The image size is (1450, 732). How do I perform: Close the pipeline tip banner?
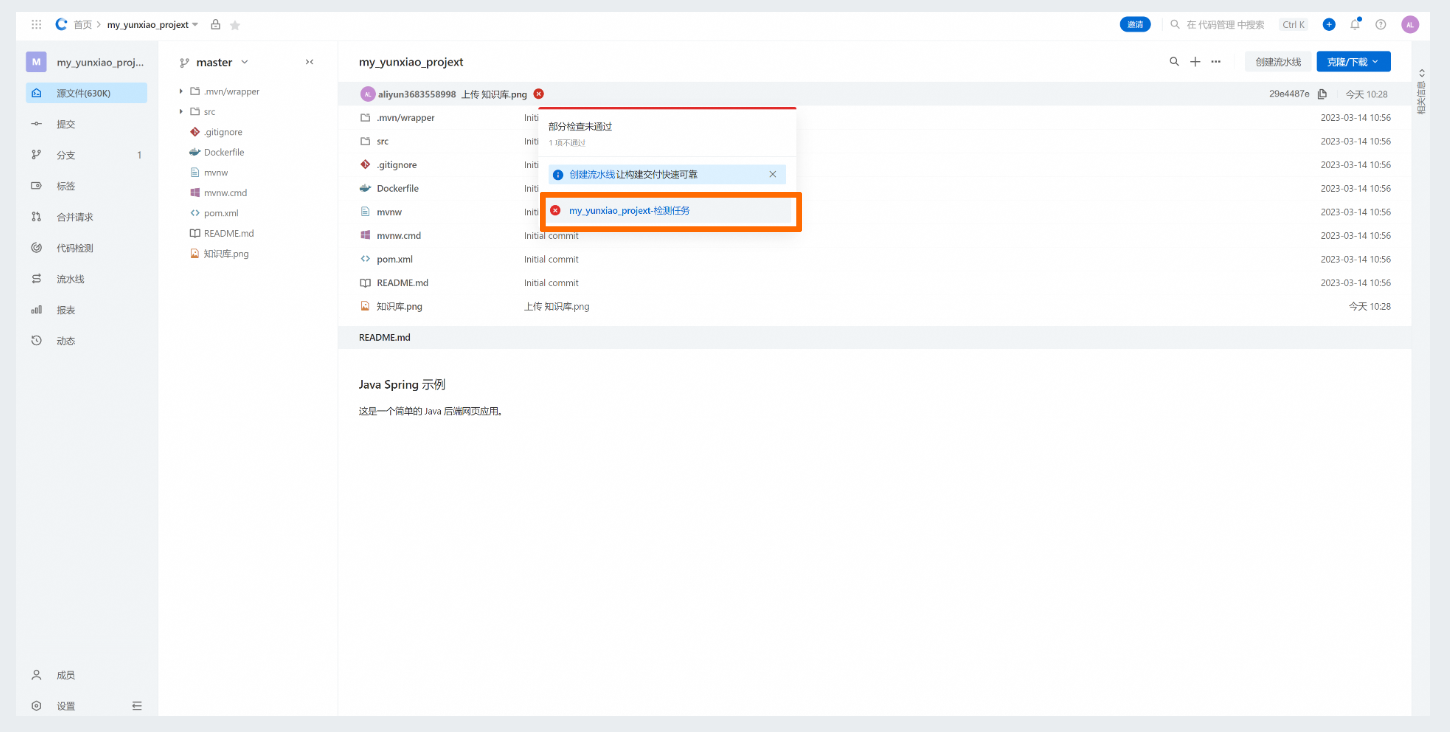(772, 174)
